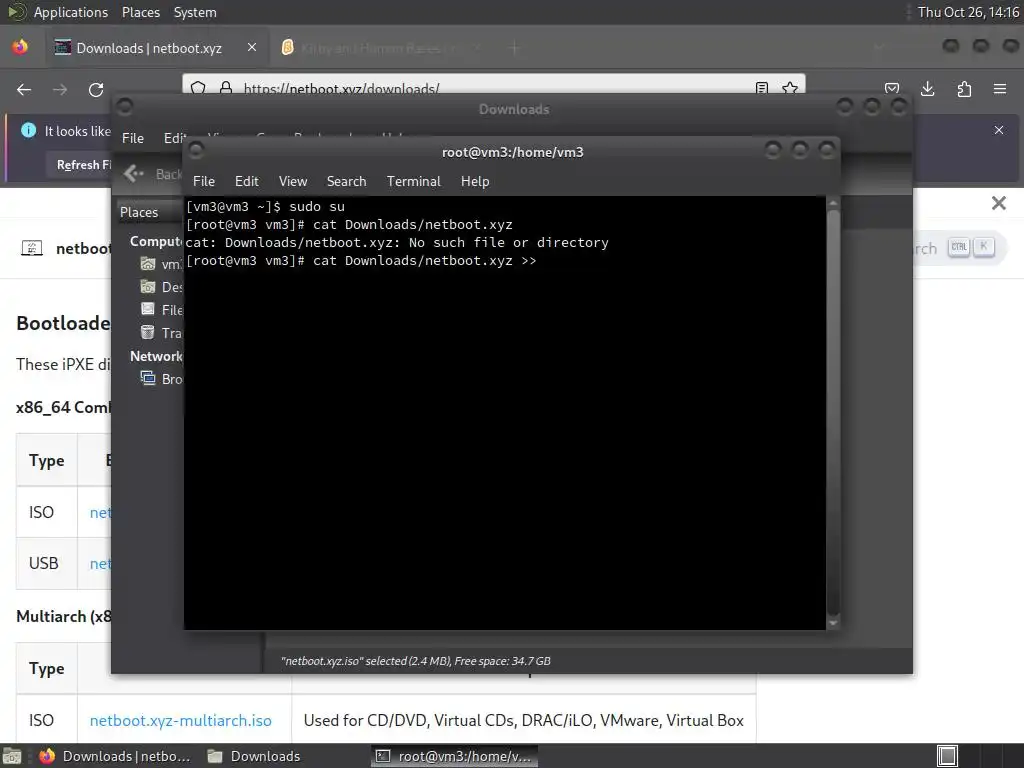Click the ISO row link in x86_64 table

tap(100, 513)
